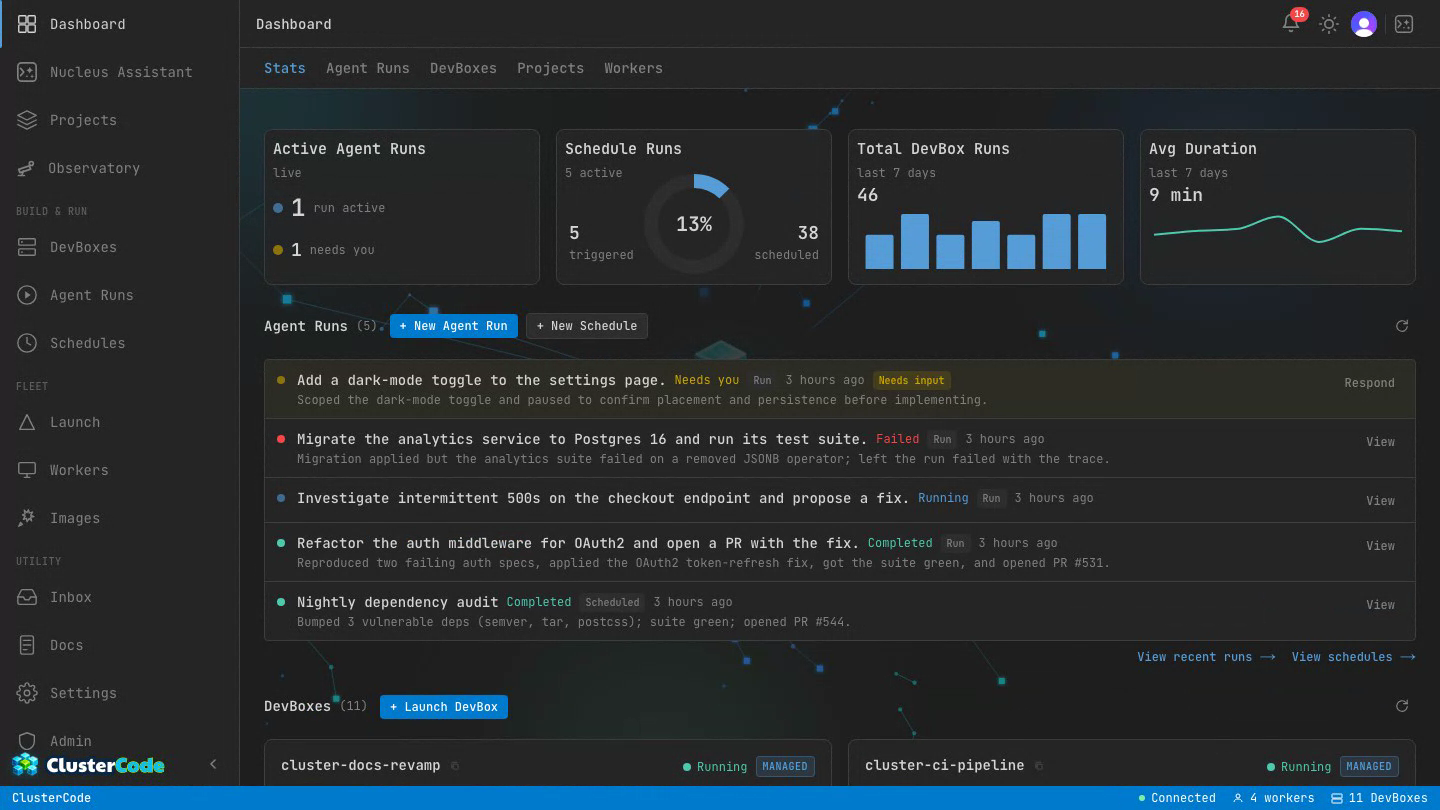View the OAuth2 auth middleware run
Viewport: 1440px width, 810px height.
(1380, 546)
